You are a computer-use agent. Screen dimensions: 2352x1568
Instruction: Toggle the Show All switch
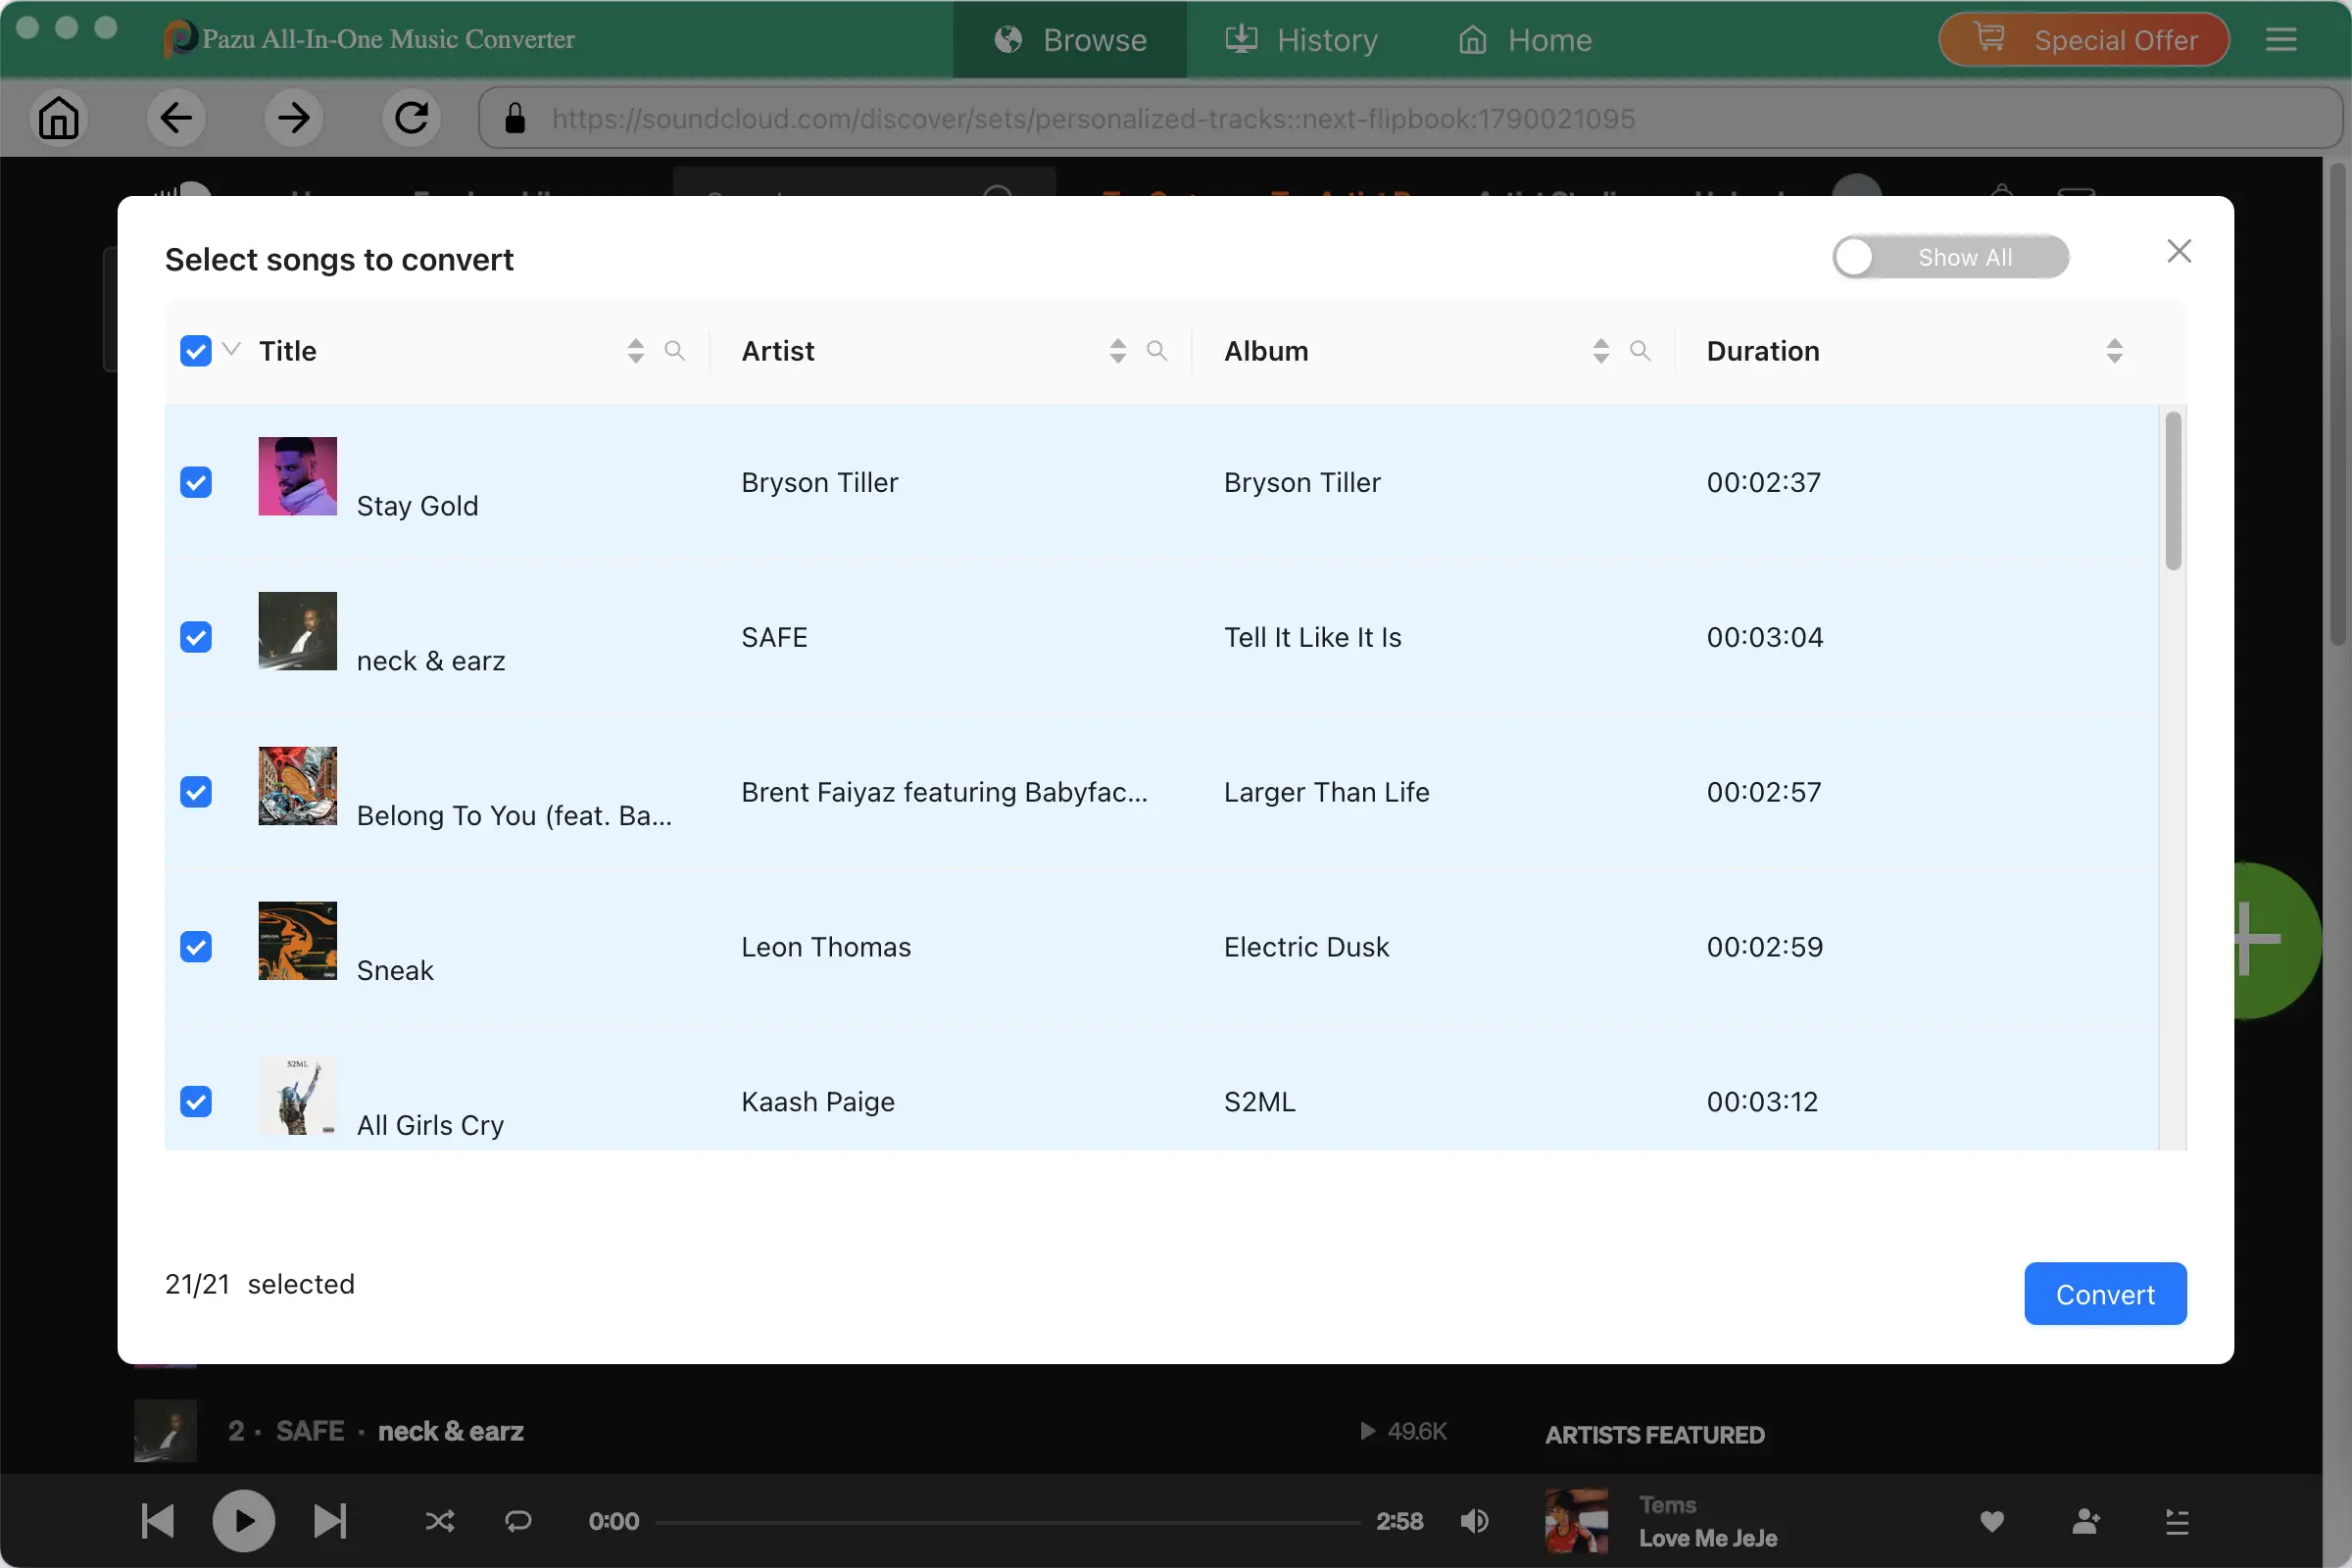1950,257
